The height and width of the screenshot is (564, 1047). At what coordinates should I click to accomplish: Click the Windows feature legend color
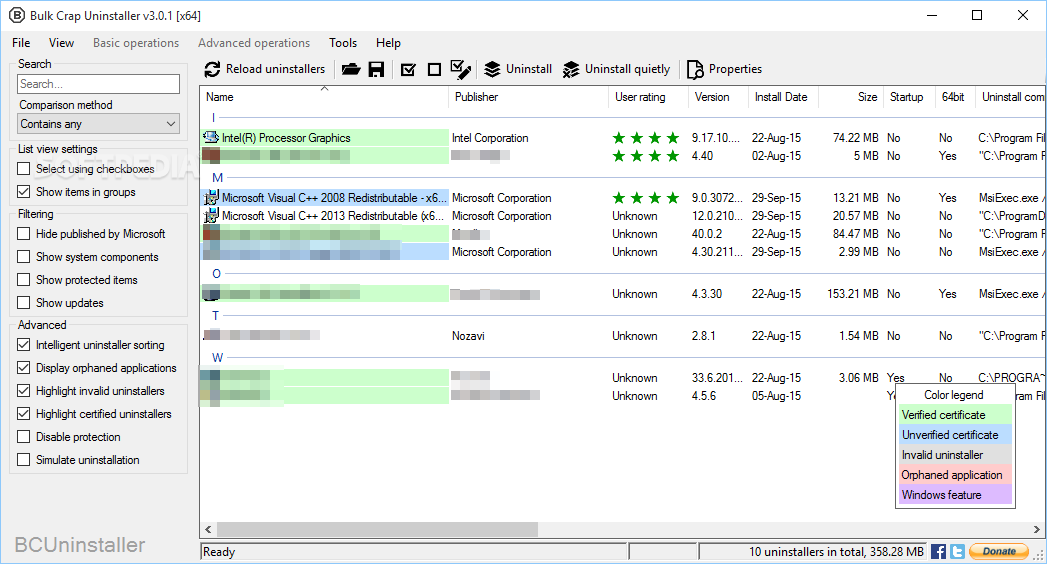click(955, 495)
